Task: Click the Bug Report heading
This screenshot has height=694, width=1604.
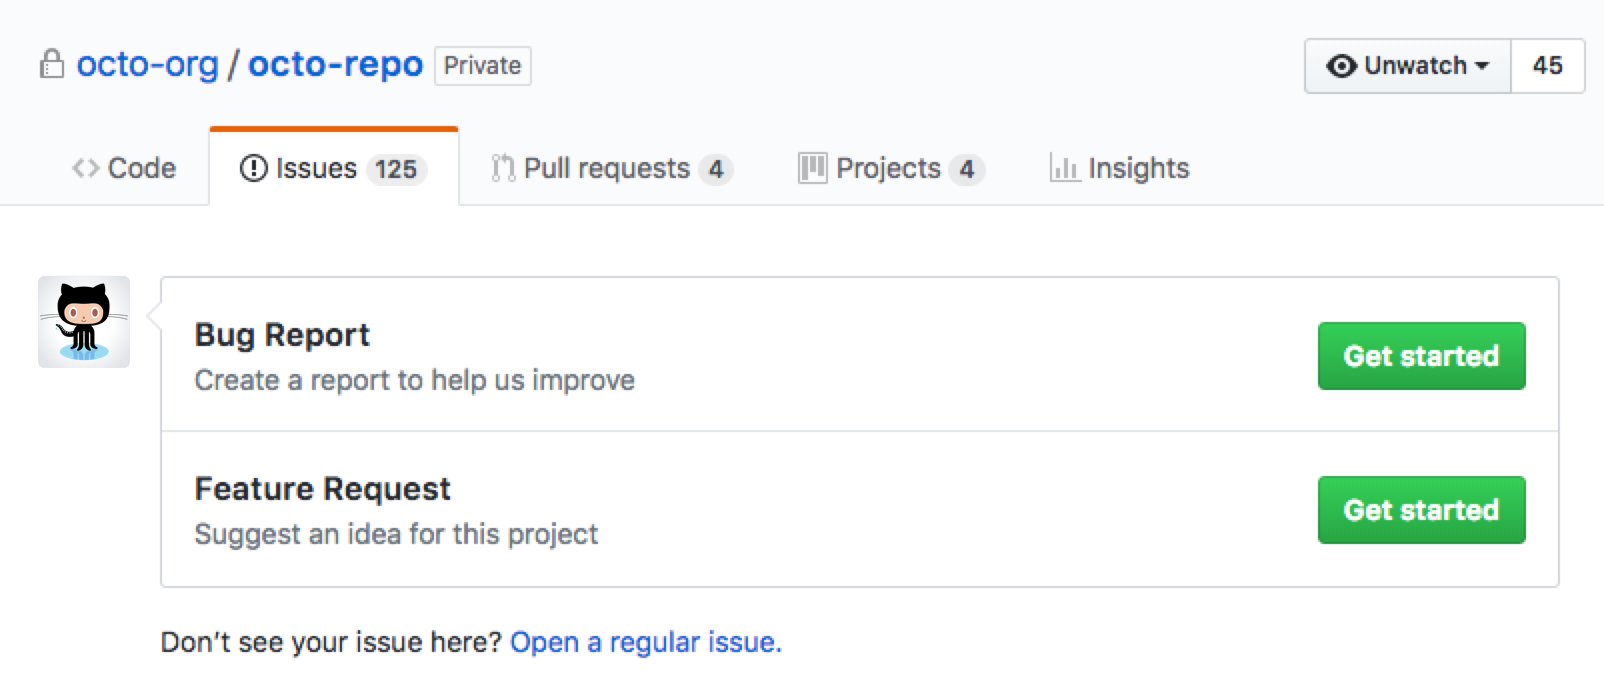Action: tap(282, 335)
